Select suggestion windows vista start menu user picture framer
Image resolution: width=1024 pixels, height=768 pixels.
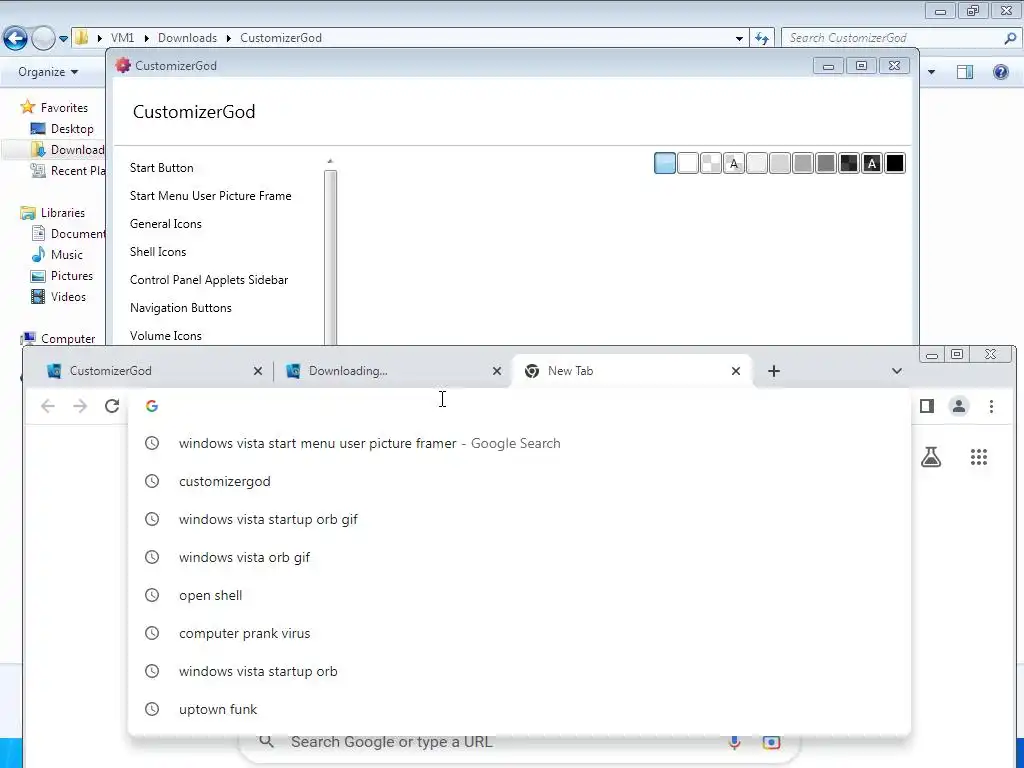click(519, 443)
